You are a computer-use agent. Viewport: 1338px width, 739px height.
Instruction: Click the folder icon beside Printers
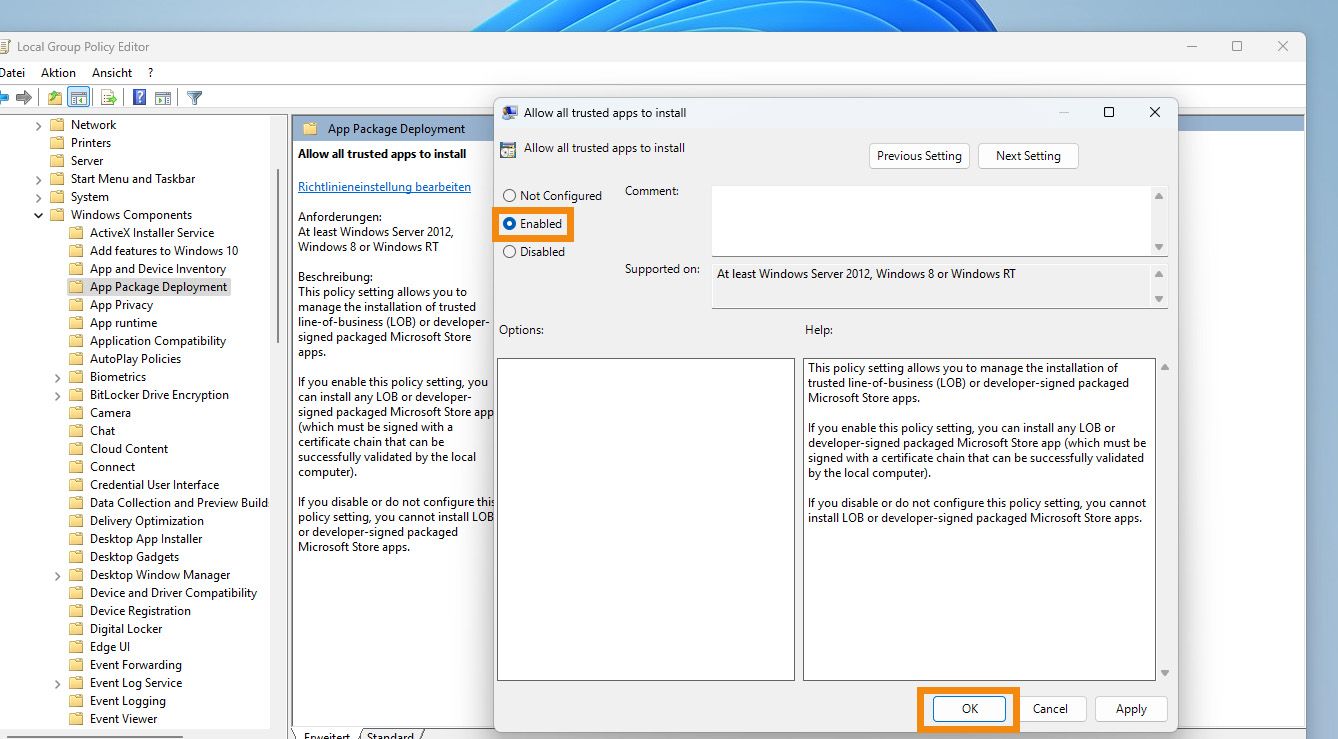(x=56, y=143)
